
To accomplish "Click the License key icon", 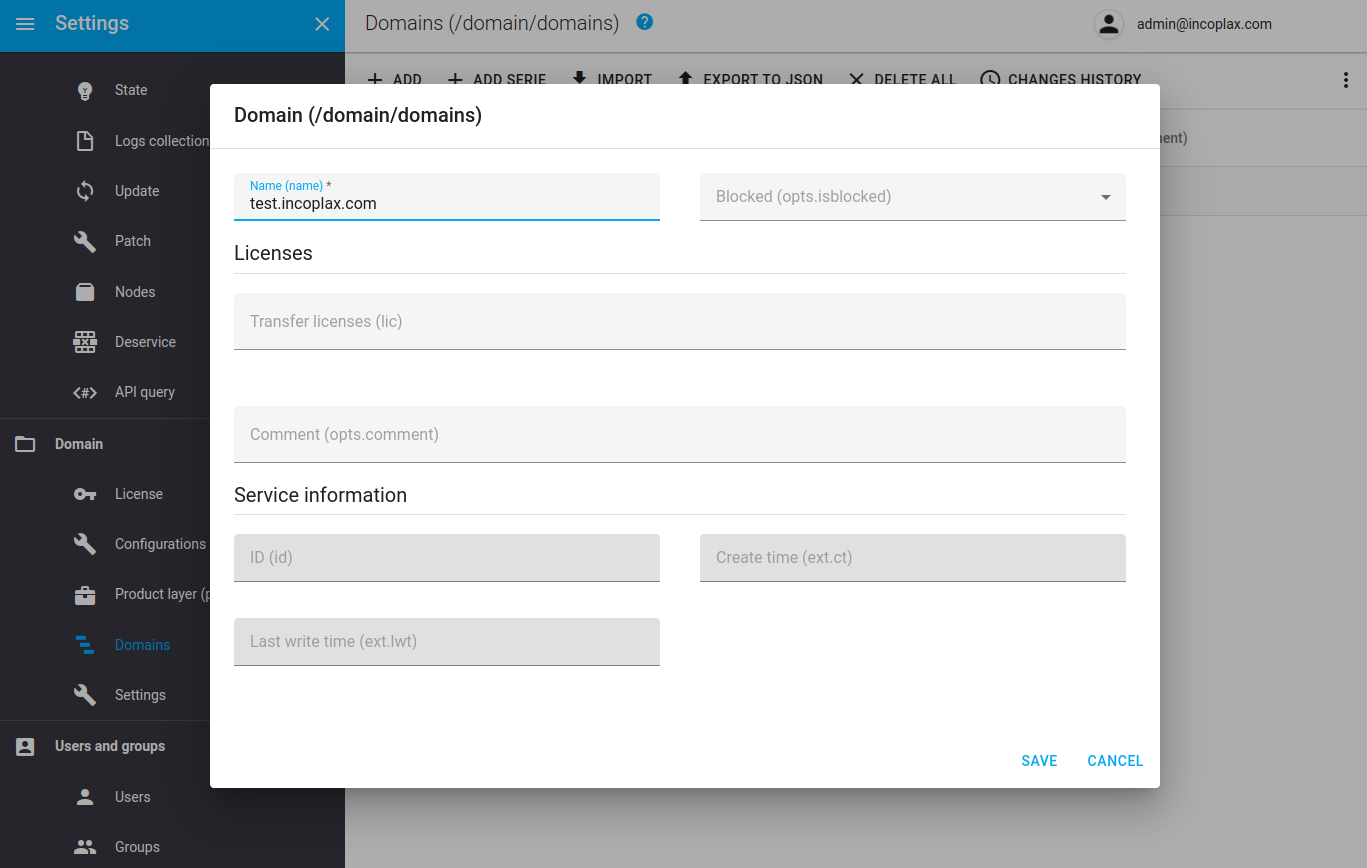I will (x=85, y=494).
